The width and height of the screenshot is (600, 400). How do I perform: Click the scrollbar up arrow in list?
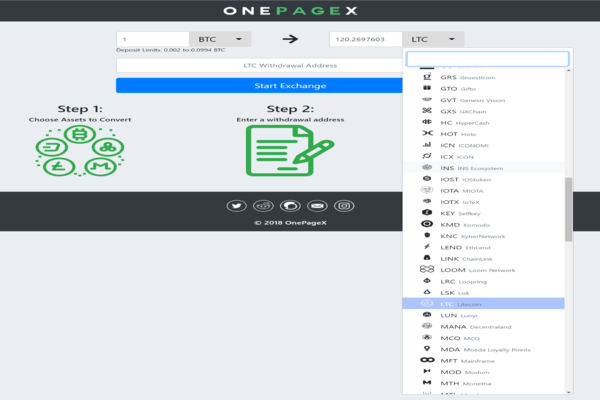[568, 70]
